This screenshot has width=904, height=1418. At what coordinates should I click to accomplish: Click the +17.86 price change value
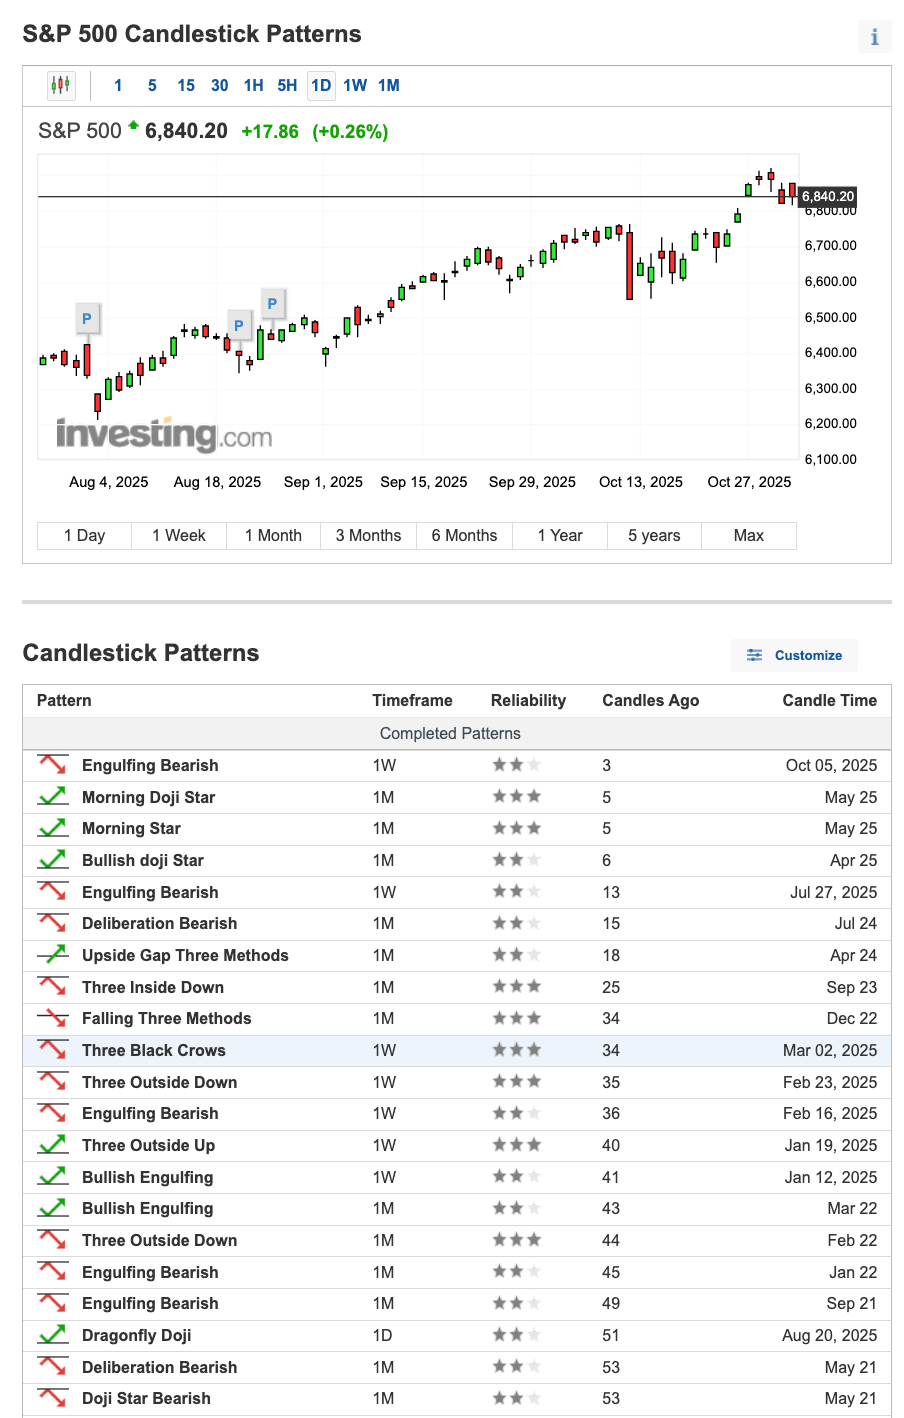[x=270, y=131]
